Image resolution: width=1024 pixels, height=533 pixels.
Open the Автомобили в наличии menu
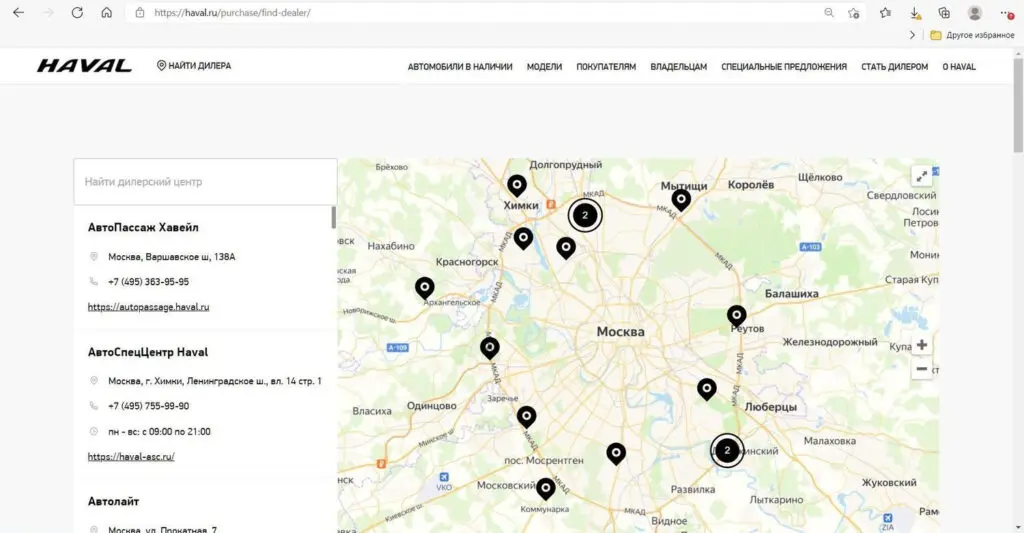pos(460,67)
